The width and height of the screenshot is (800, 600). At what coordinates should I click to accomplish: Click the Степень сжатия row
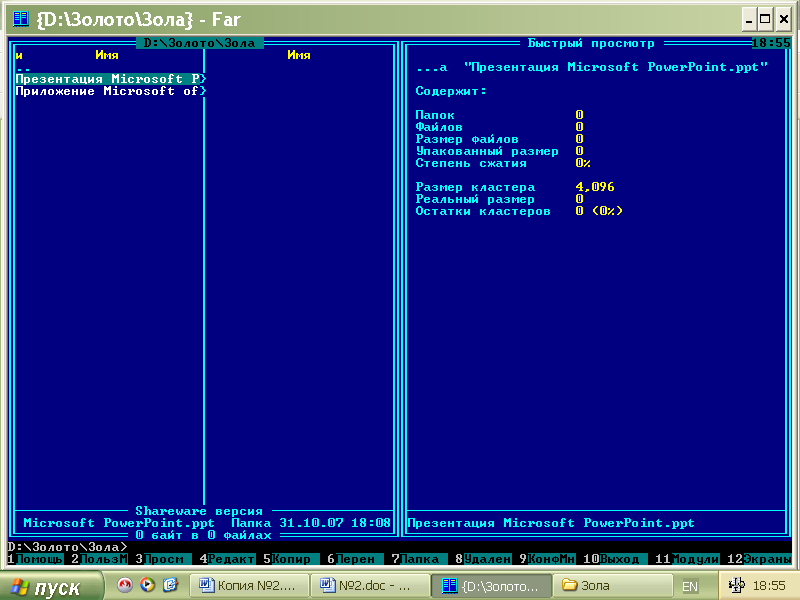pyautogui.click(x=503, y=163)
